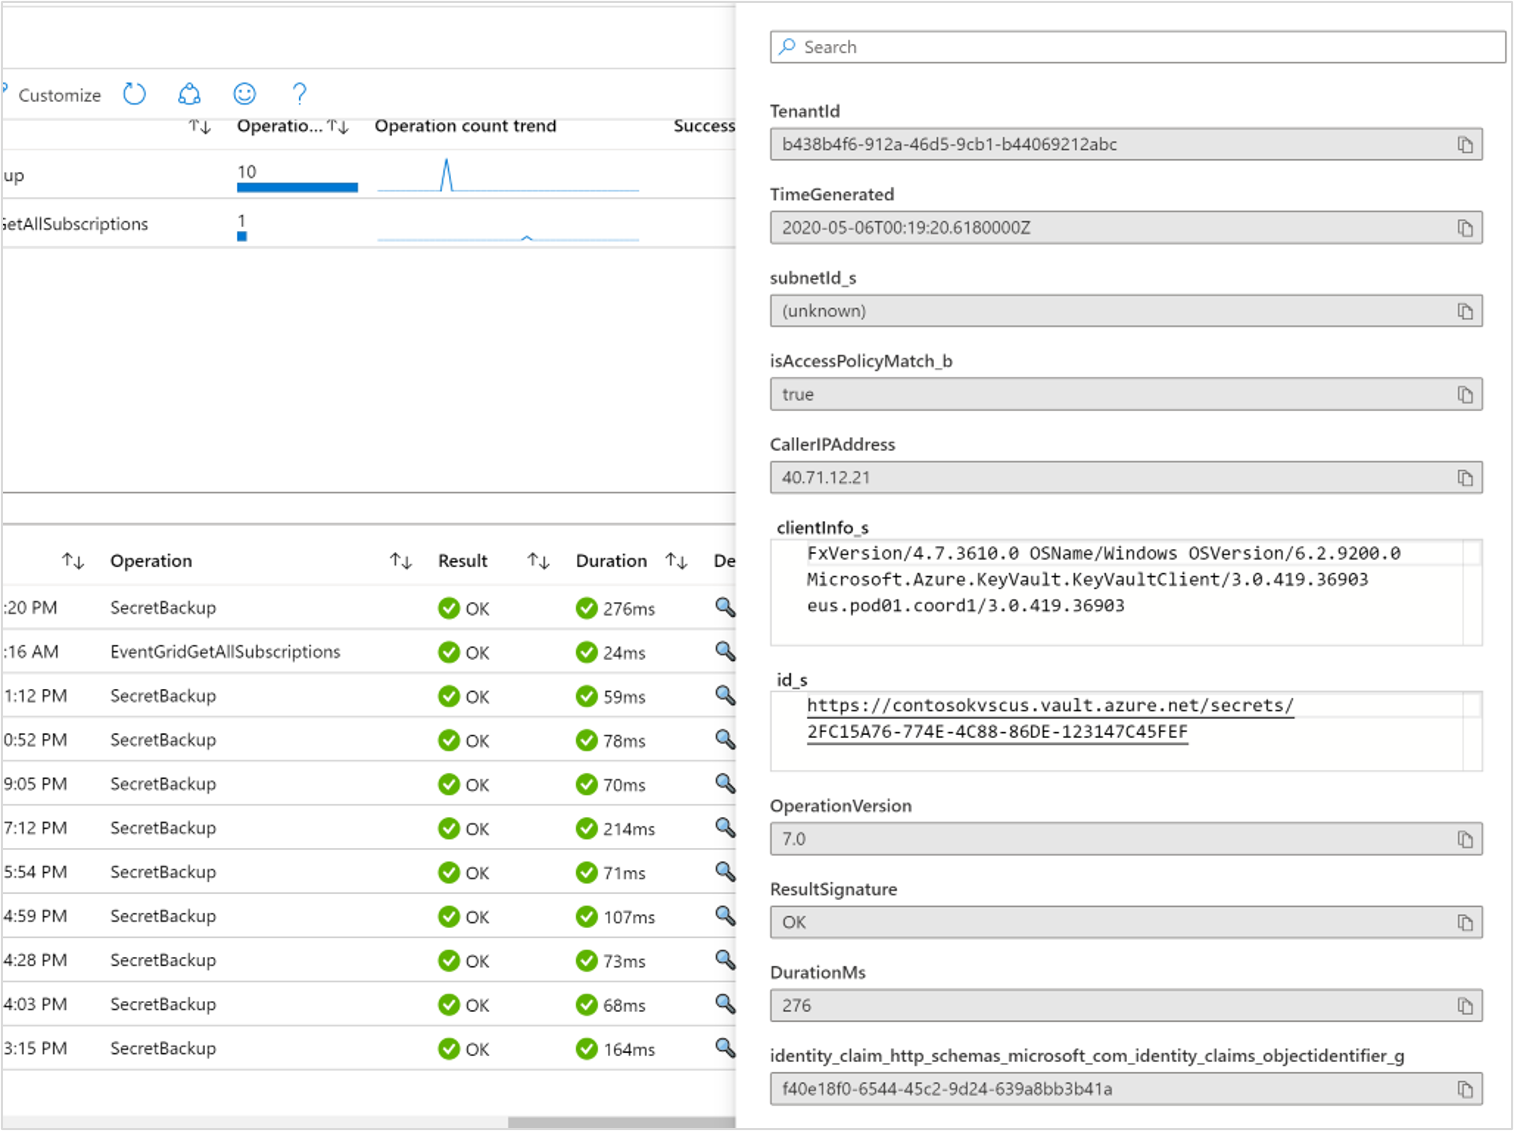Click the Search field in the details pane
1514x1131 pixels.
[x=1137, y=46]
